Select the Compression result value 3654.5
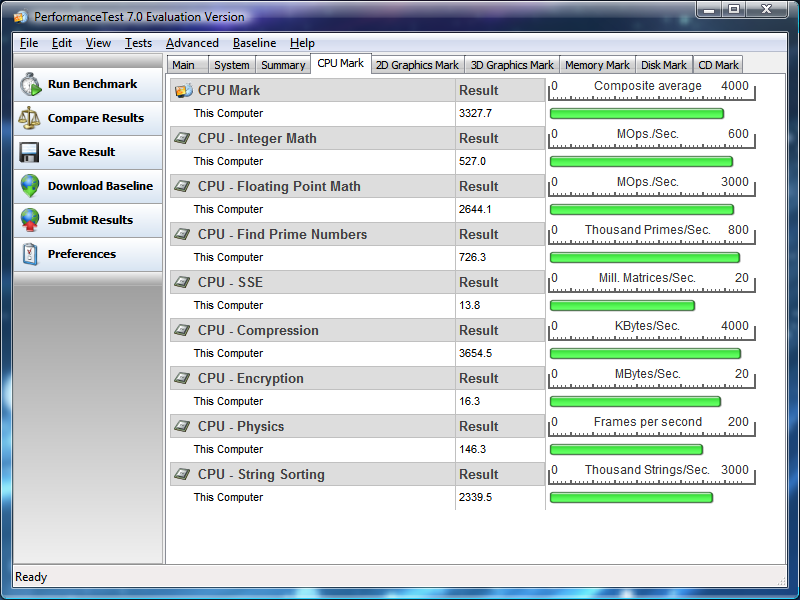Image resolution: width=800 pixels, height=600 pixels. click(x=475, y=353)
